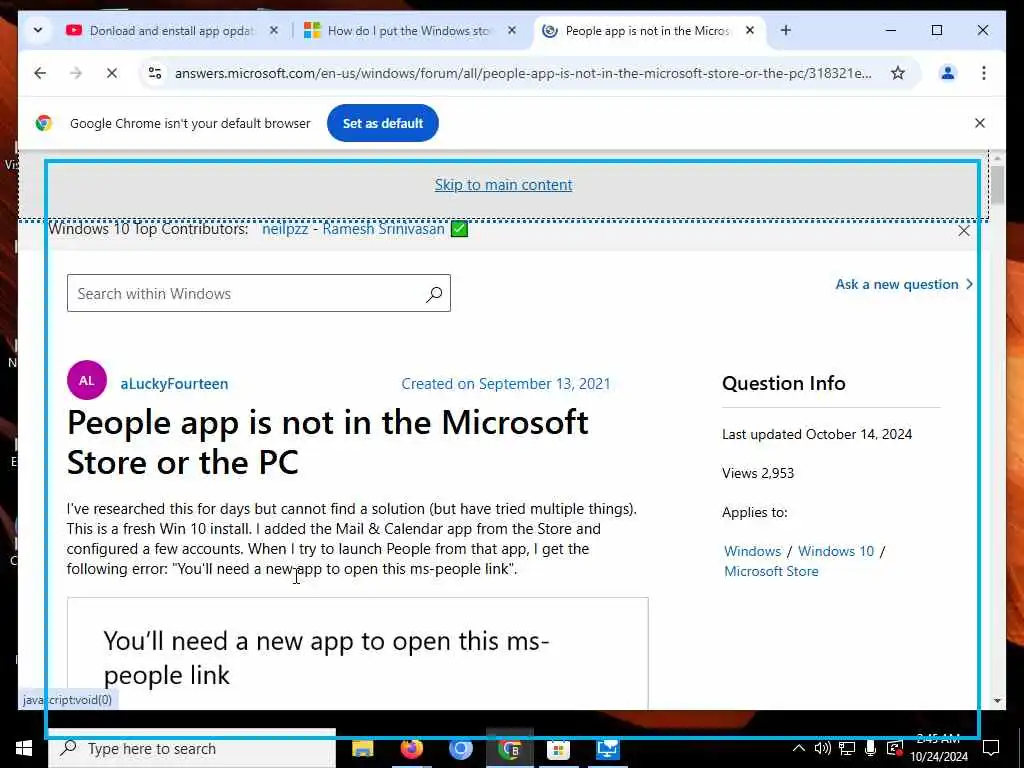Click the page vertical scrollbar thumb

(x=997, y=185)
